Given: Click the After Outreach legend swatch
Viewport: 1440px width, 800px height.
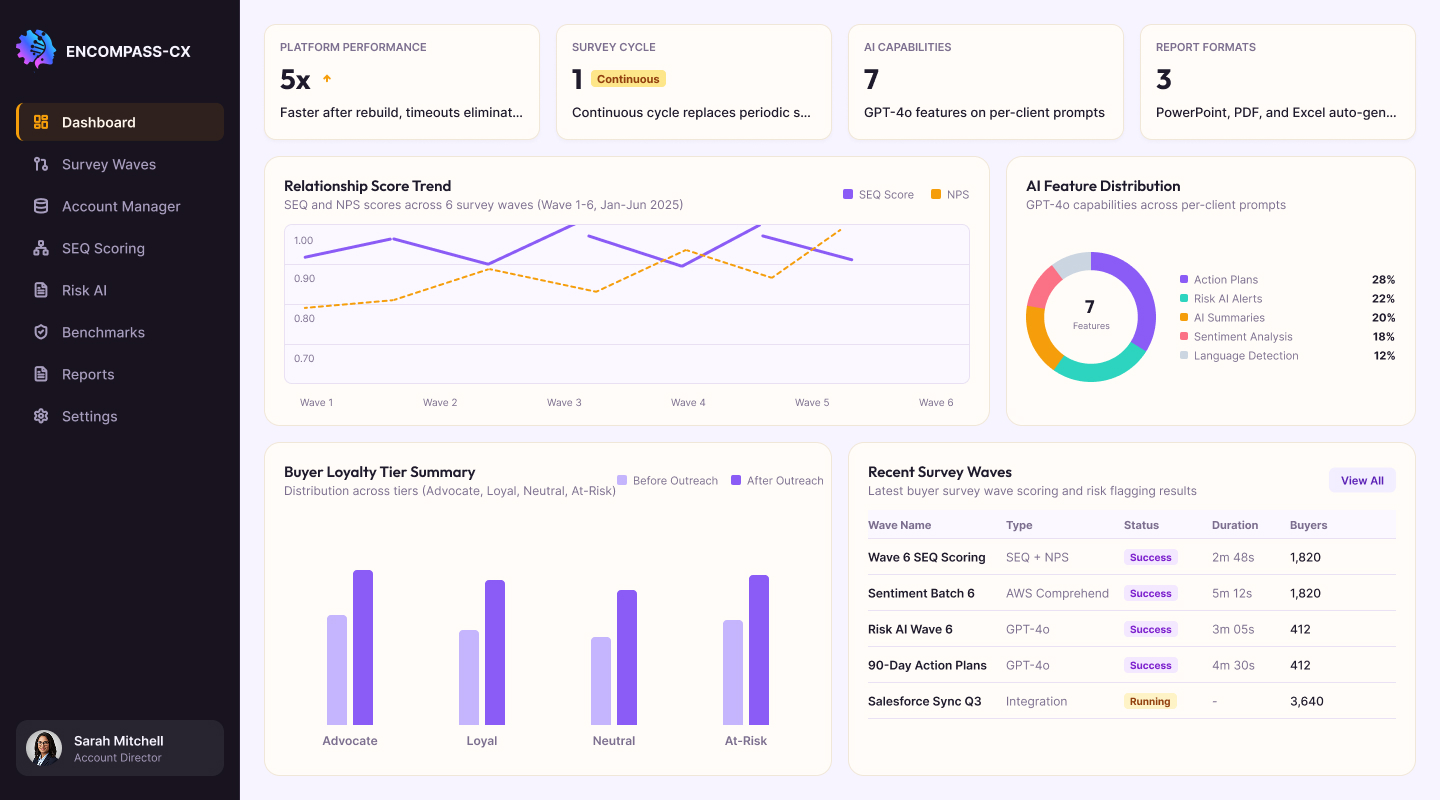Looking at the screenshot, I should pos(736,480).
